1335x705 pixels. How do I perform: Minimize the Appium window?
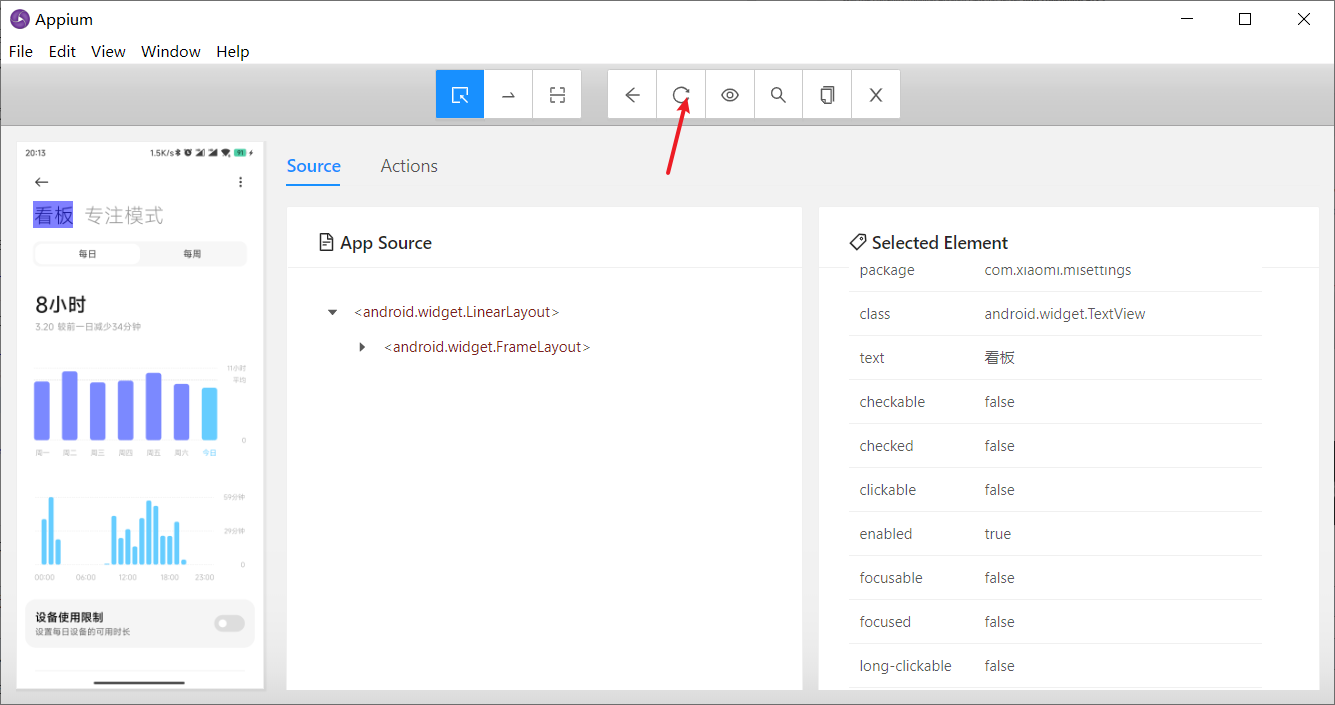[x=1187, y=19]
